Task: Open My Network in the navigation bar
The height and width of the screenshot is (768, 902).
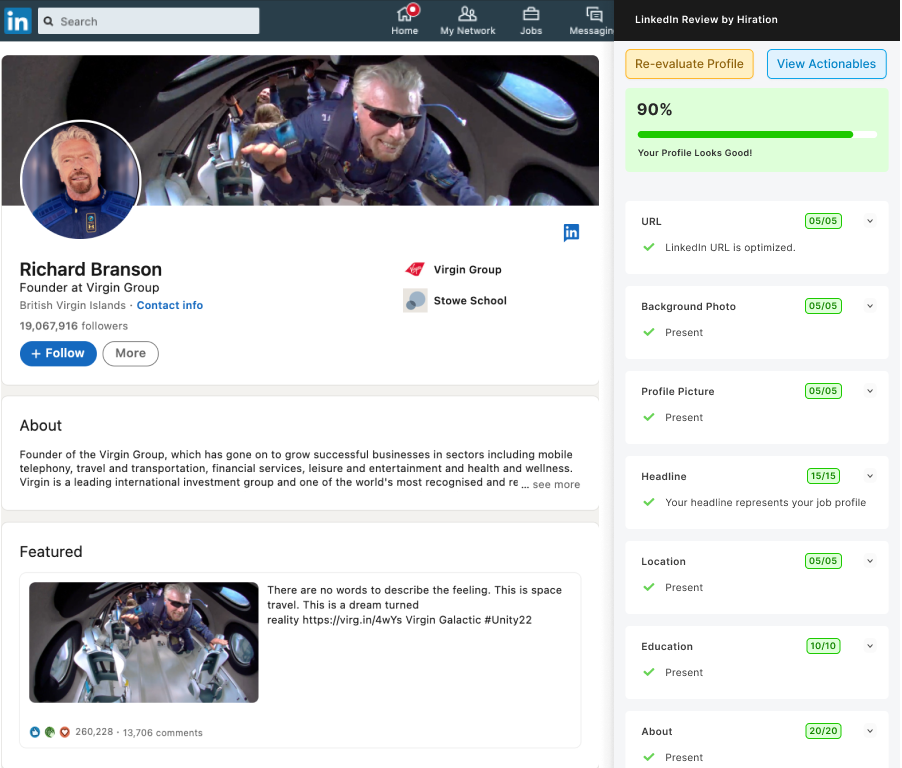Action: [467, 20]
